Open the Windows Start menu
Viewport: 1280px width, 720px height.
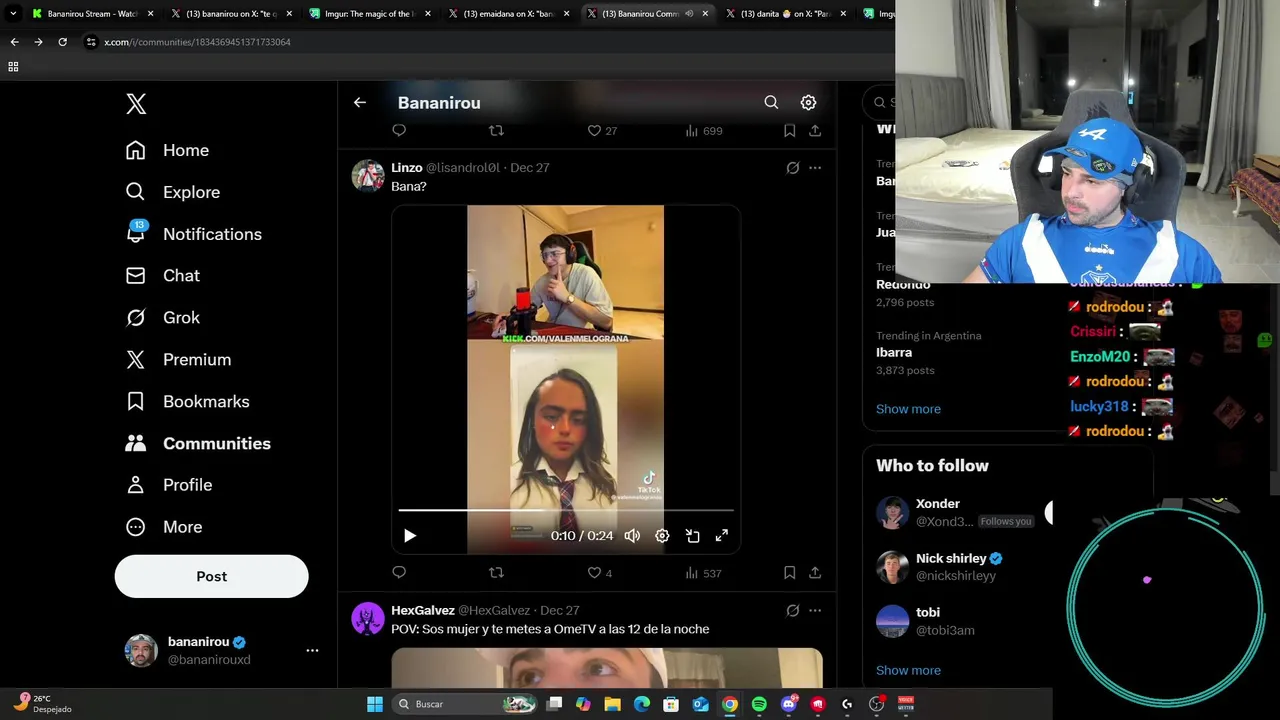click(x=375, y=704)
